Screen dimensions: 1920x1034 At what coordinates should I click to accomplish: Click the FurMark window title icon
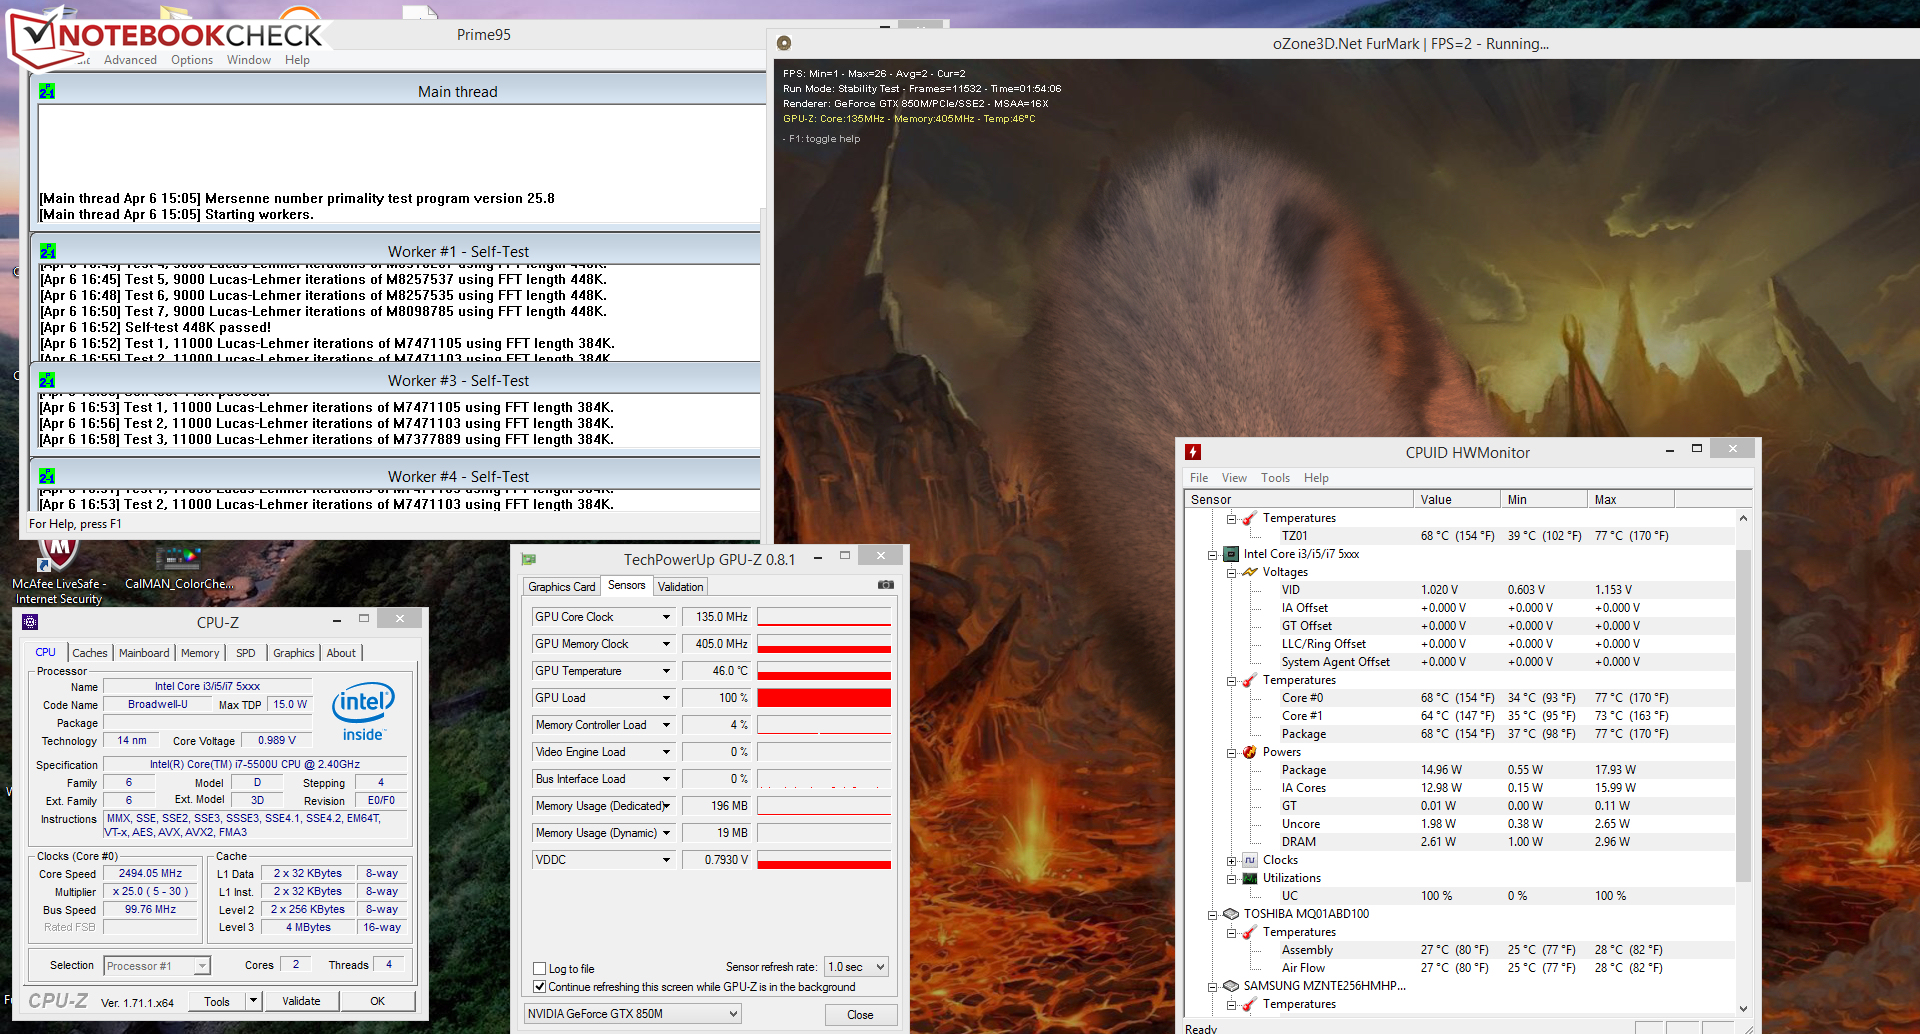(x=784, y=43)
